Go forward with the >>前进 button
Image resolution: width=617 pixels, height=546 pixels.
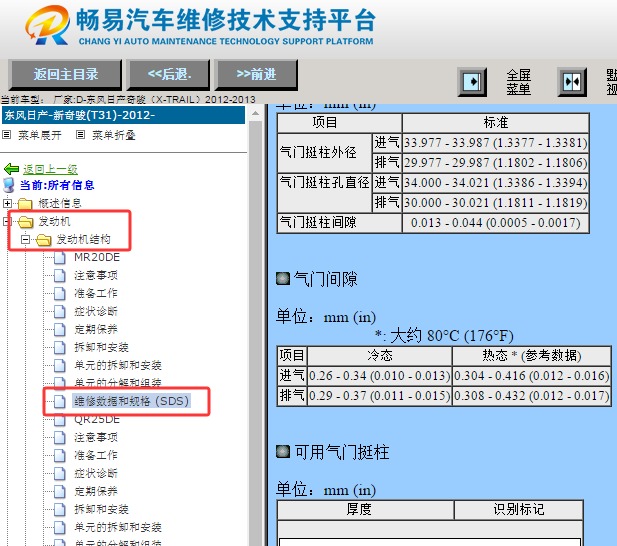click(256, 74)
